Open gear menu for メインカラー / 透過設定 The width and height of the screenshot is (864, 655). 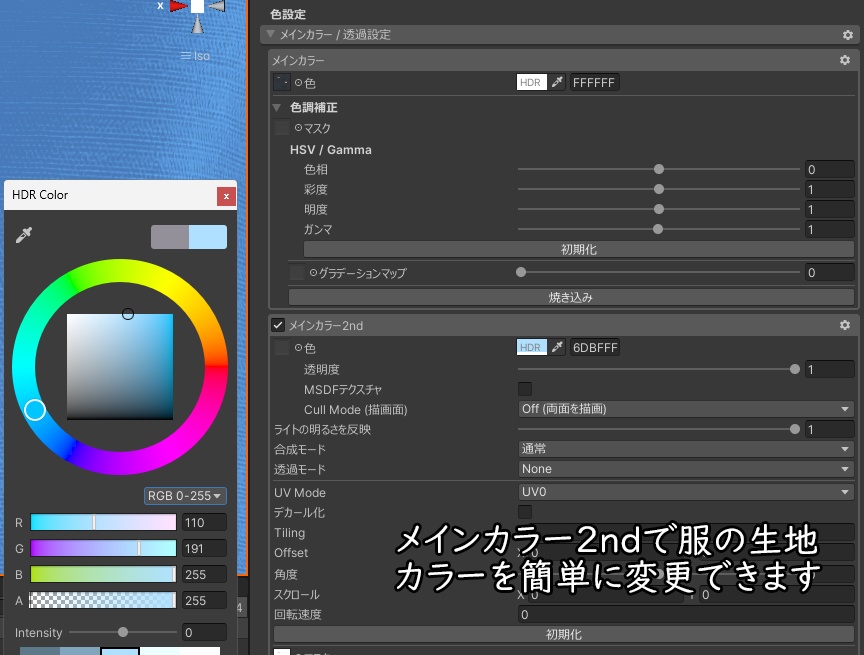[847, 35]
